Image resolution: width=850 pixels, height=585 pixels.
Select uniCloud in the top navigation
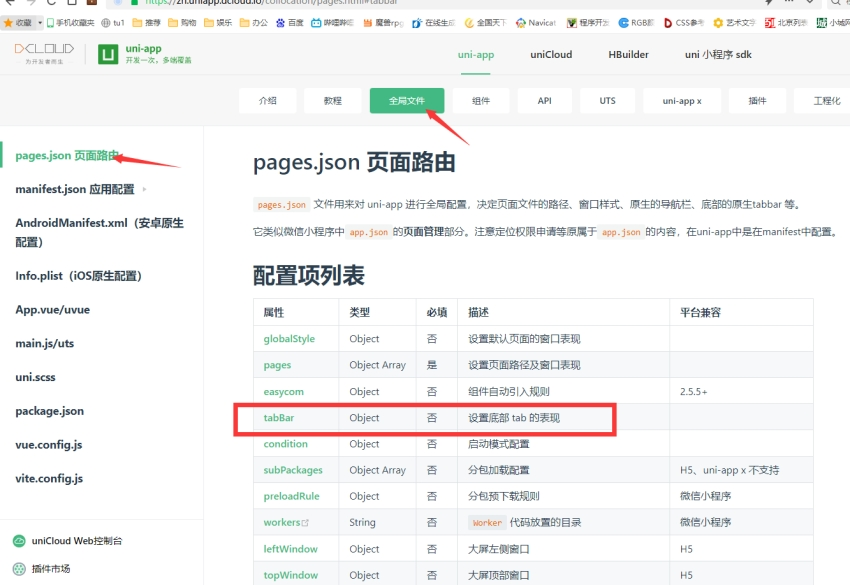(551, 55)
